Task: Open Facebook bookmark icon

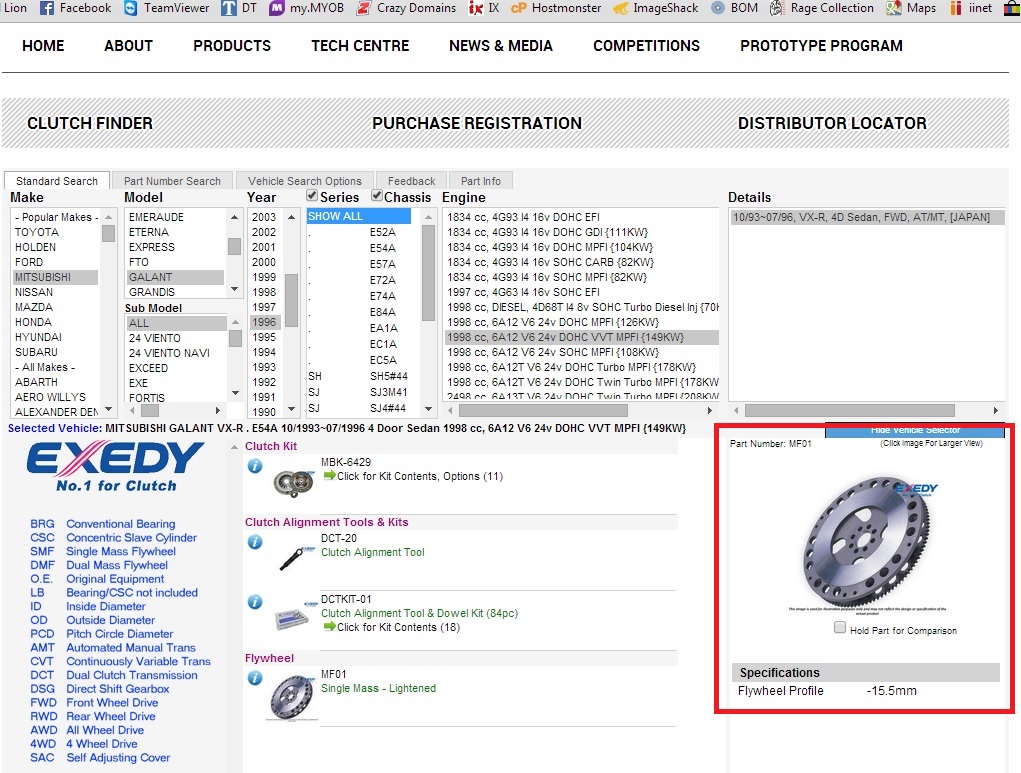Action: point(46,8)
